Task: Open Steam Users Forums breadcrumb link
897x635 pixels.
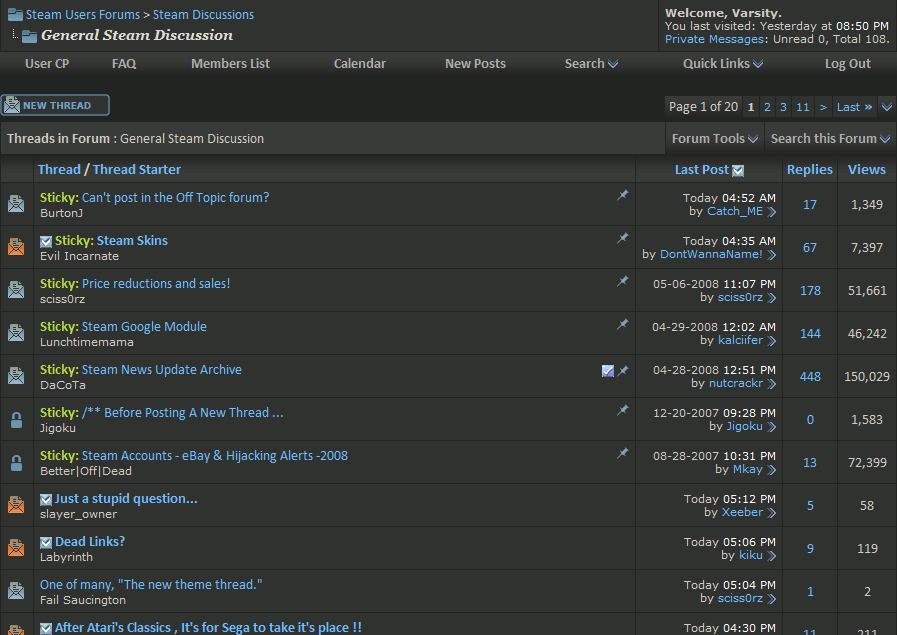Action: click(x=82, y=14)
